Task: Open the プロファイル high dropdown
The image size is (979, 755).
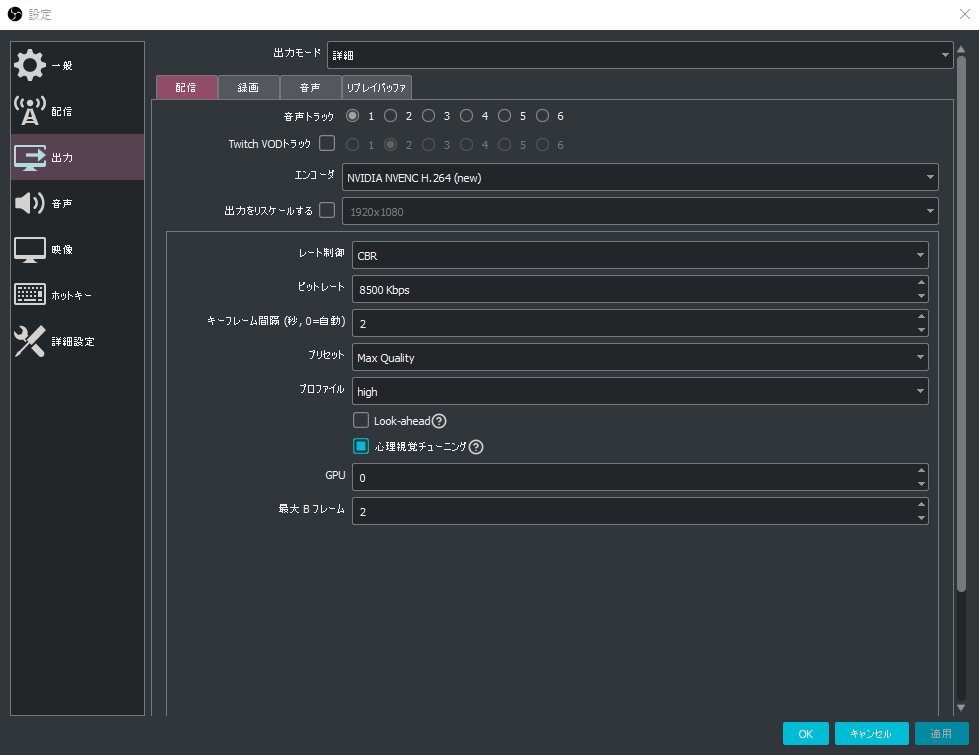Action: (x=640, y=392)
